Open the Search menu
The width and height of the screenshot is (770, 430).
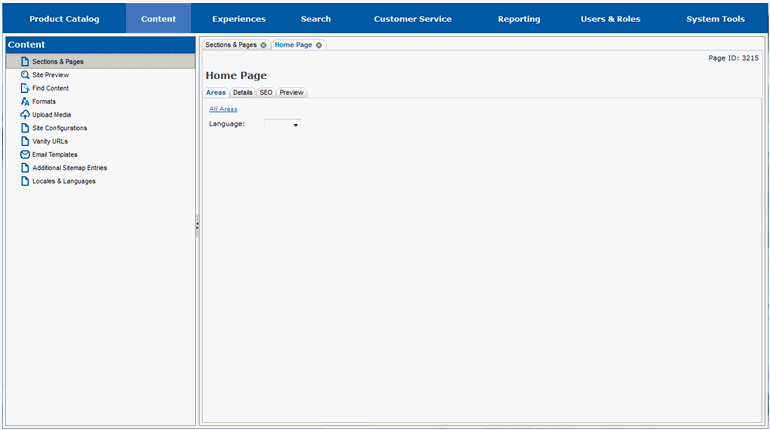tap(316, 19)
